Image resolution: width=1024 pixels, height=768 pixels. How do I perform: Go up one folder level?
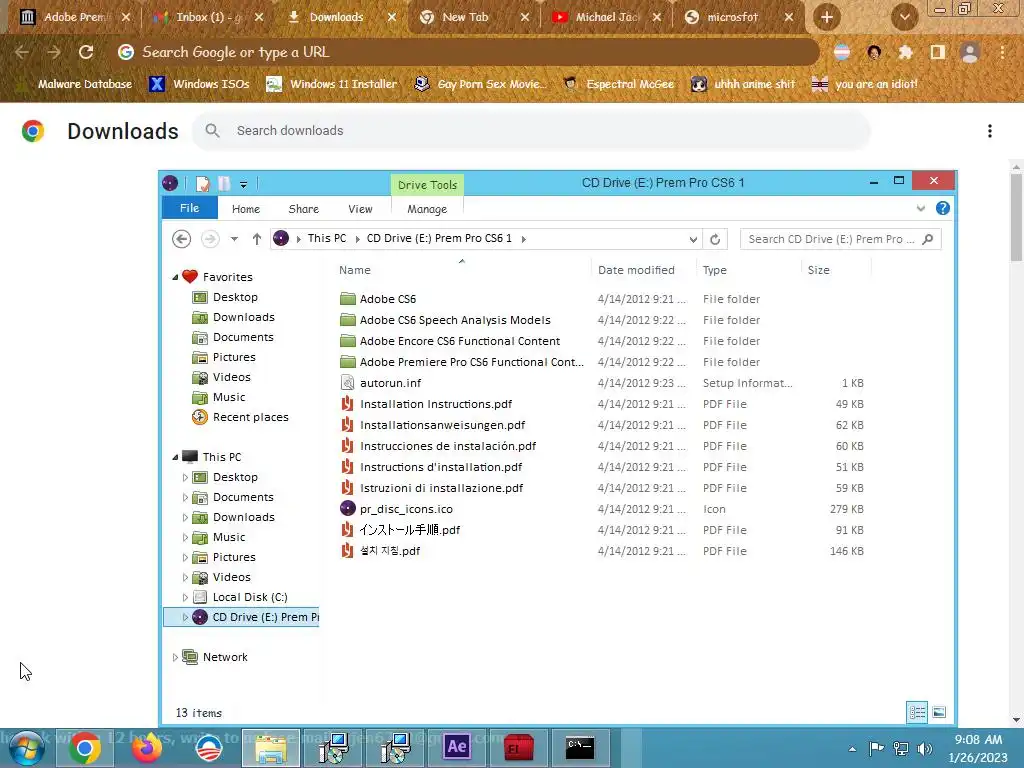click(x=257, y=239)
